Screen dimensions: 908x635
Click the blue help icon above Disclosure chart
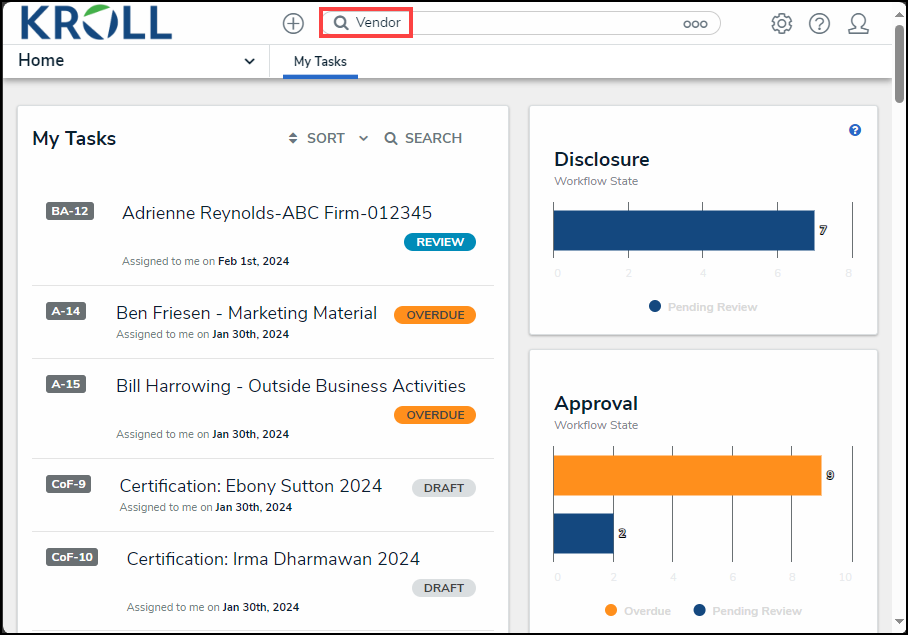tap(855, 130)
